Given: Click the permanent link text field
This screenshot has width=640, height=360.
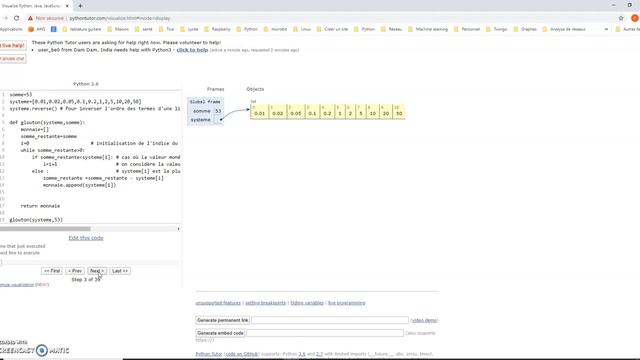Looking at the screenshot, I should 330,320.
